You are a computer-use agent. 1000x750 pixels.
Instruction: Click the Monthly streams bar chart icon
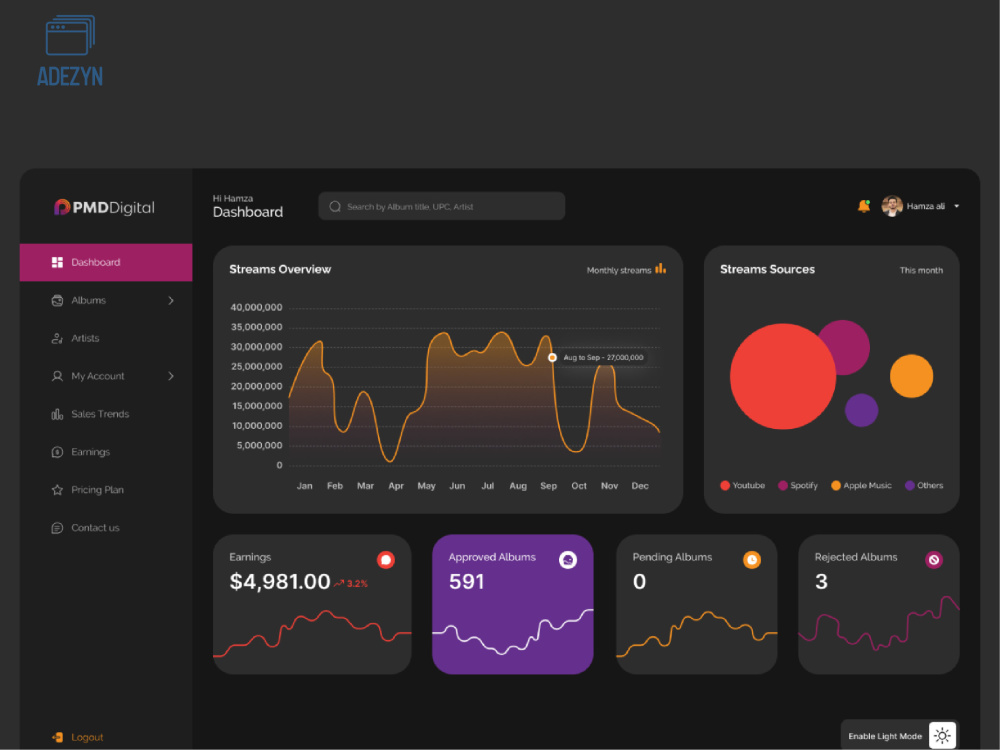click(661, 268)
